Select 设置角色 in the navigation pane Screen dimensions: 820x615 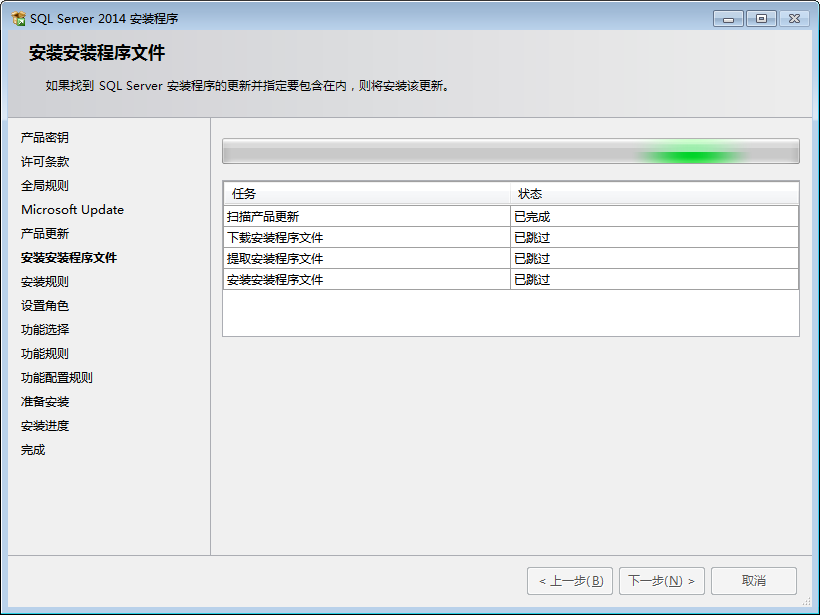[44, 305]
